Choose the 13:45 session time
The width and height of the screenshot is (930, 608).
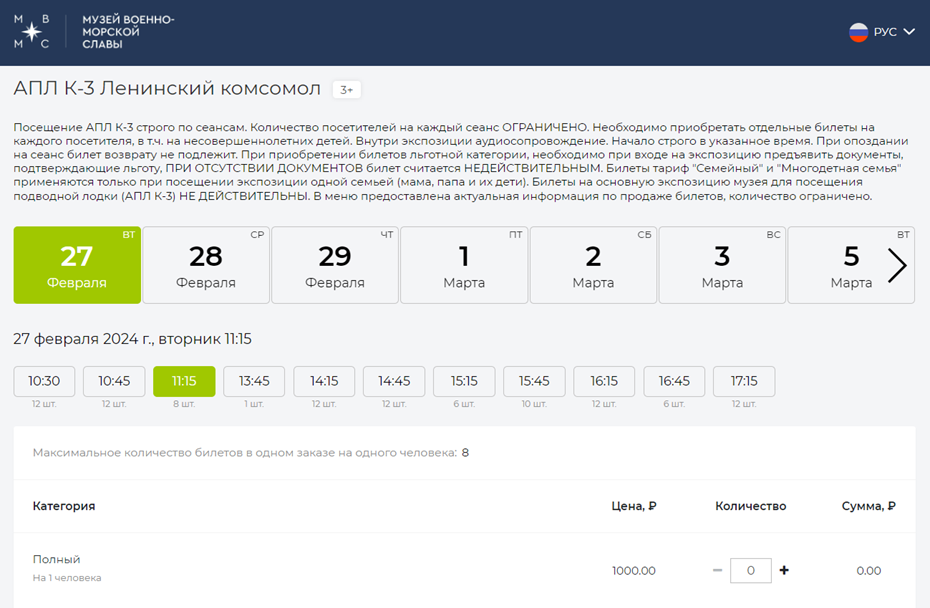[x=254, y=381]
